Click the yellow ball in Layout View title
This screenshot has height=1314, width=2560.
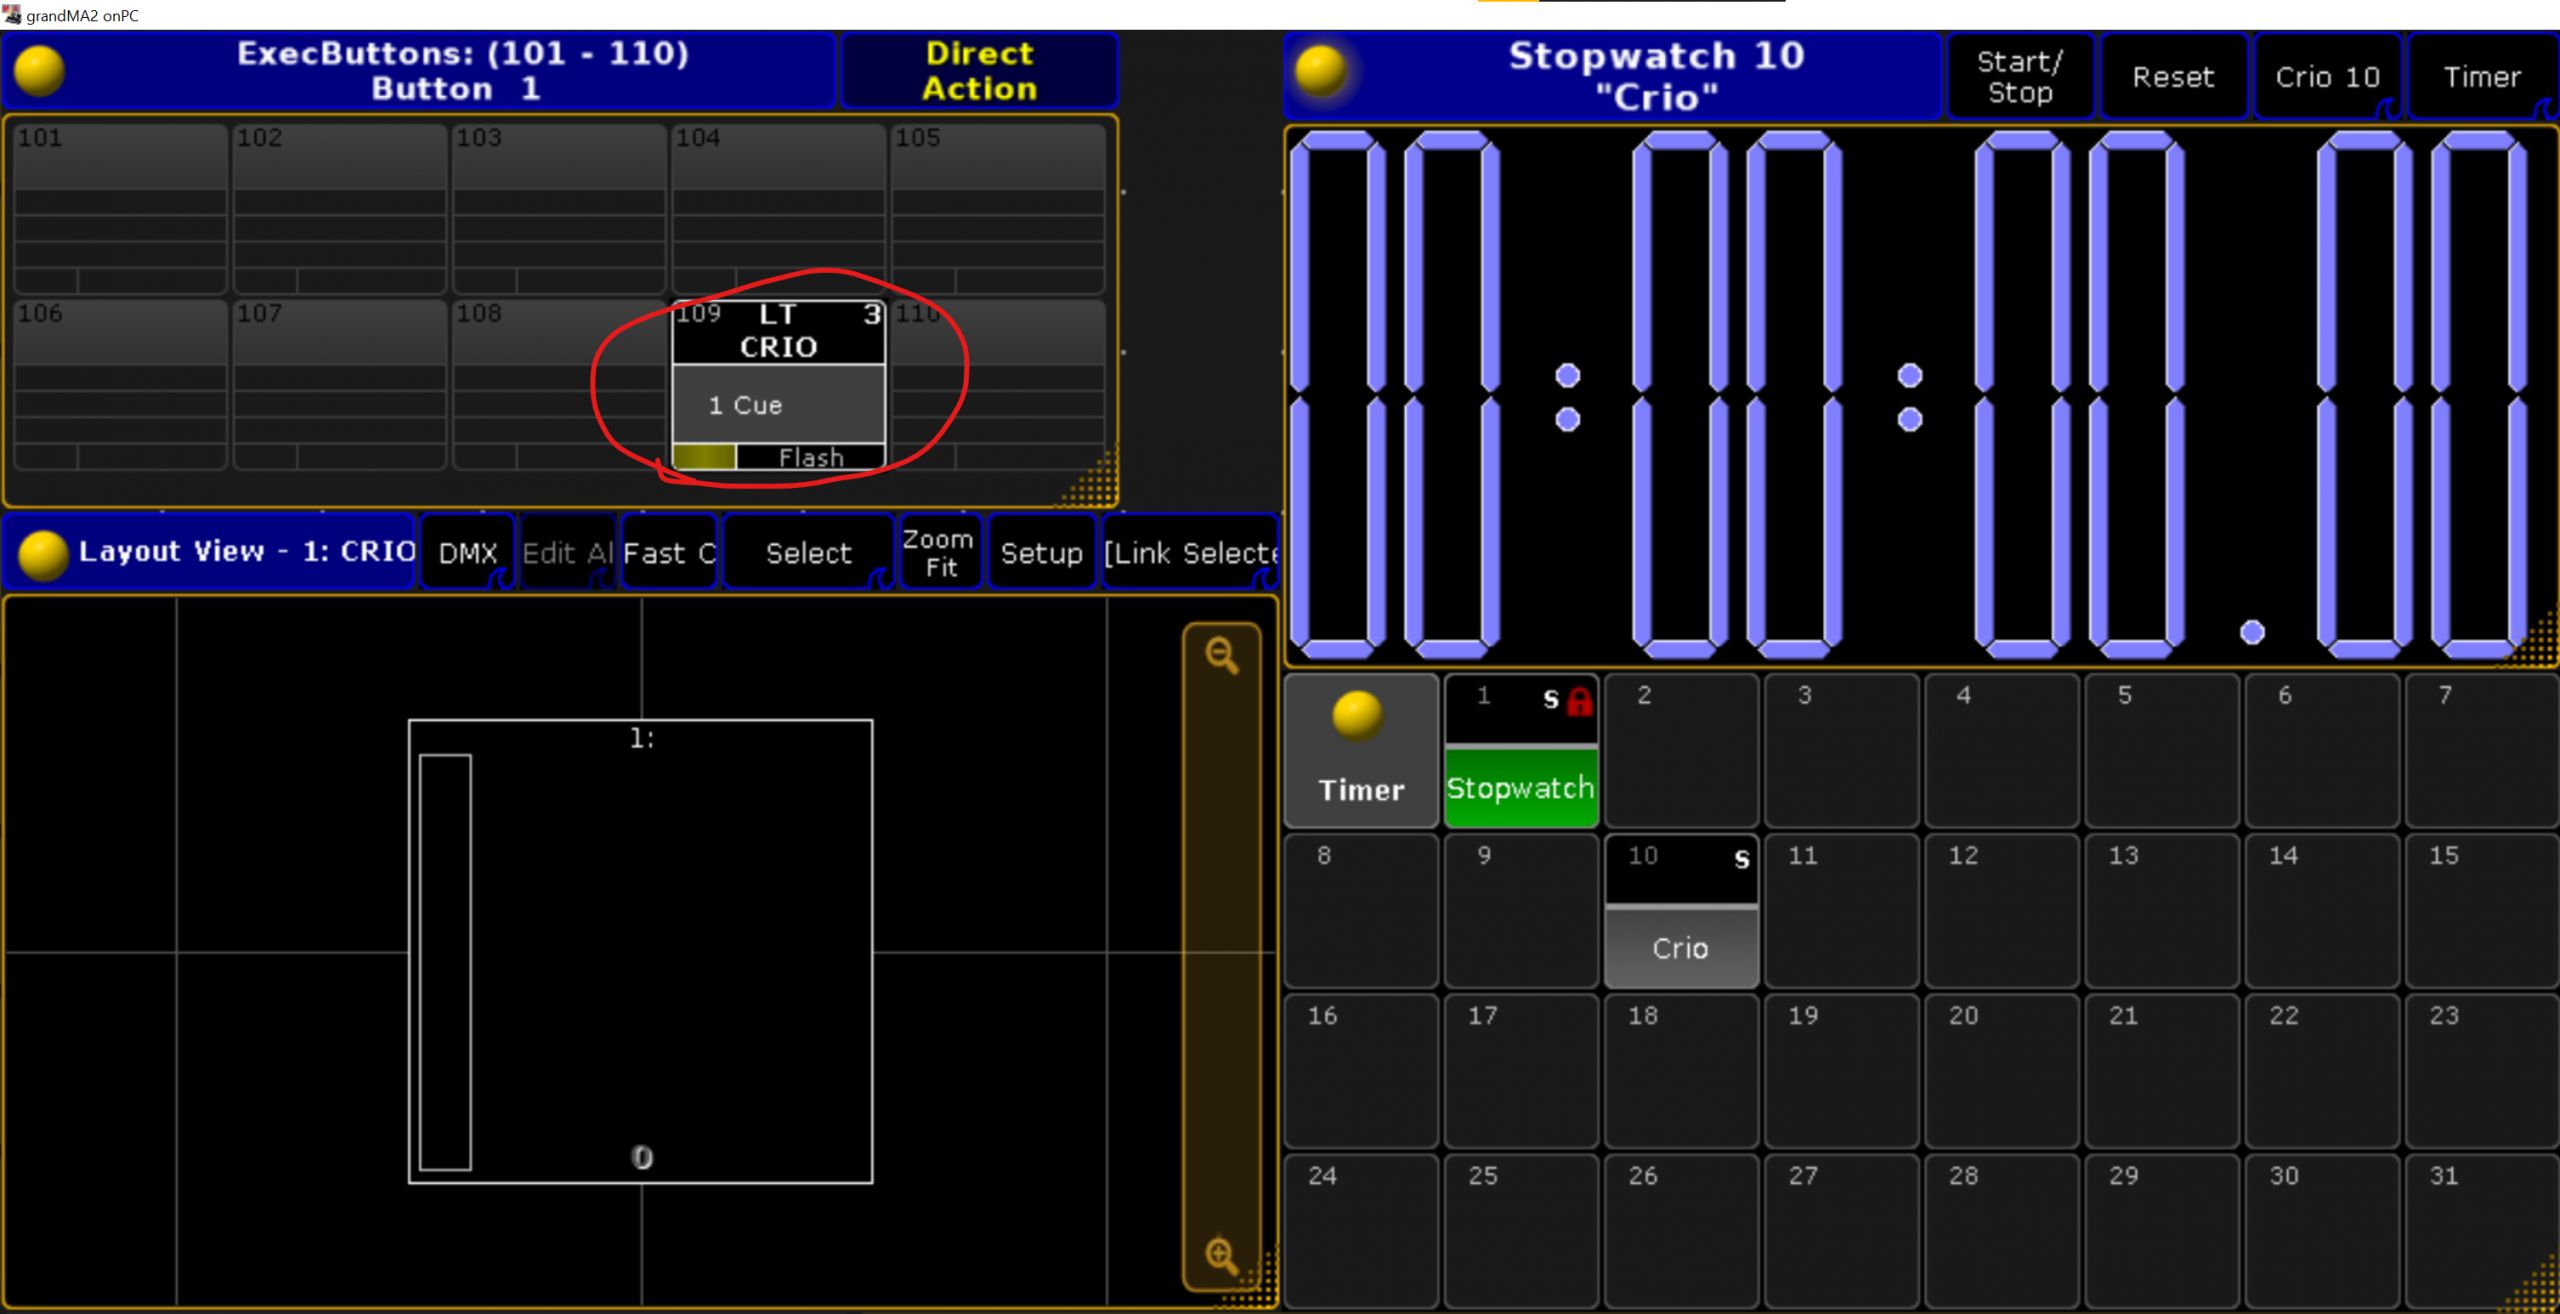coord(43,555)
